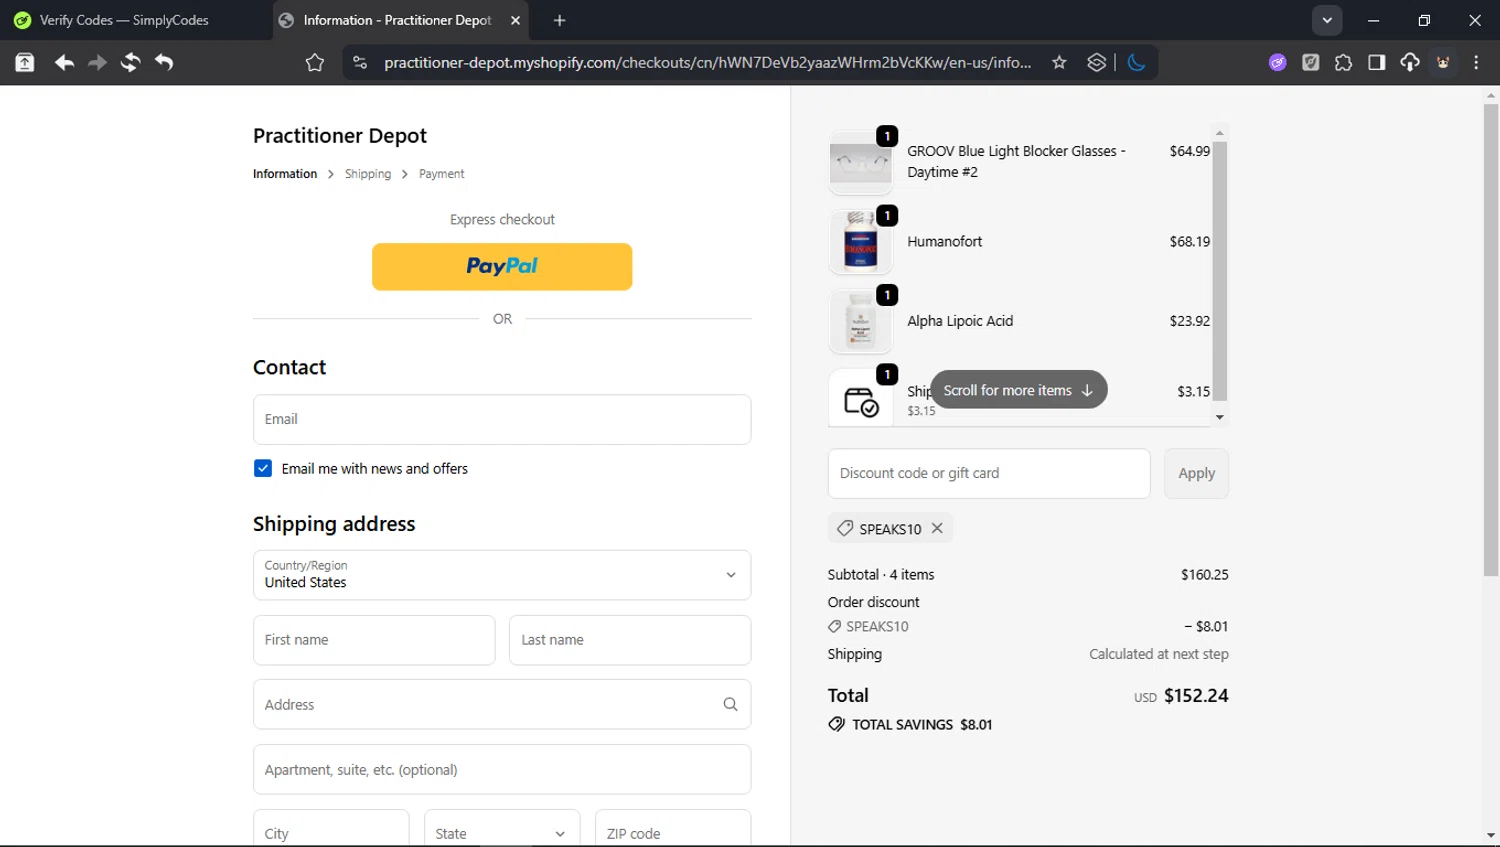
Task: Click the cloud upload icon
Action: (x=1409, y=63)
